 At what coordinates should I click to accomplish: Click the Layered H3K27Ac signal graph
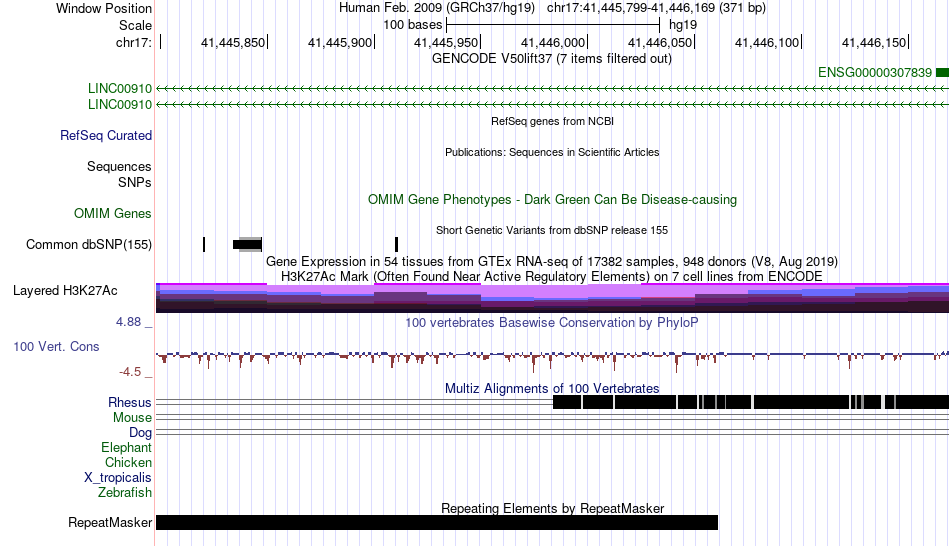[x=553, y=298]
